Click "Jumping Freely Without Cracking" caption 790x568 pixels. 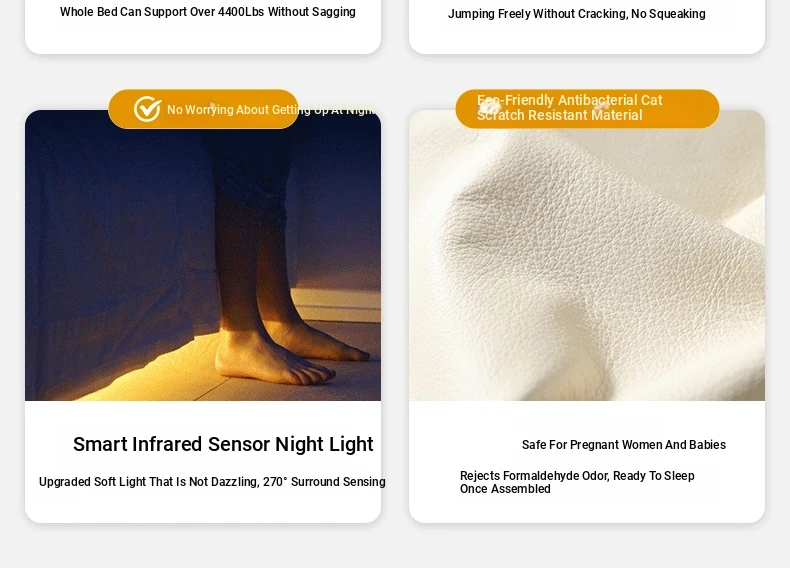[576, 14]
